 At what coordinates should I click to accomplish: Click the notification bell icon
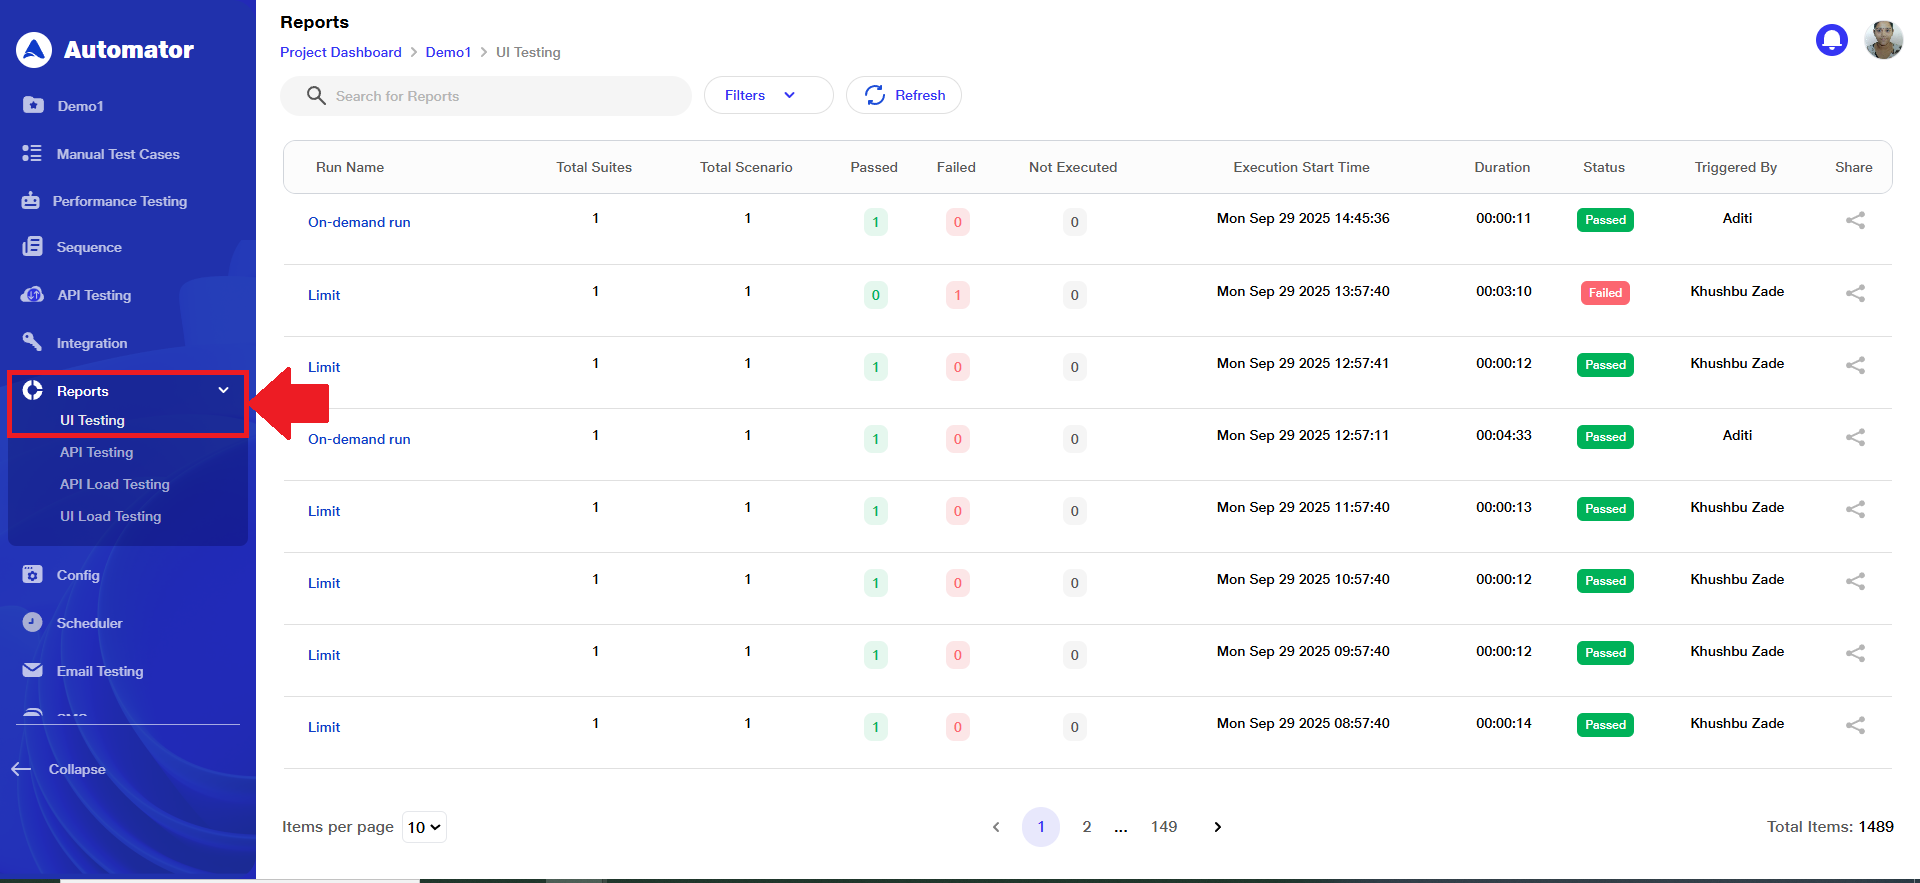coord(1831,40)
